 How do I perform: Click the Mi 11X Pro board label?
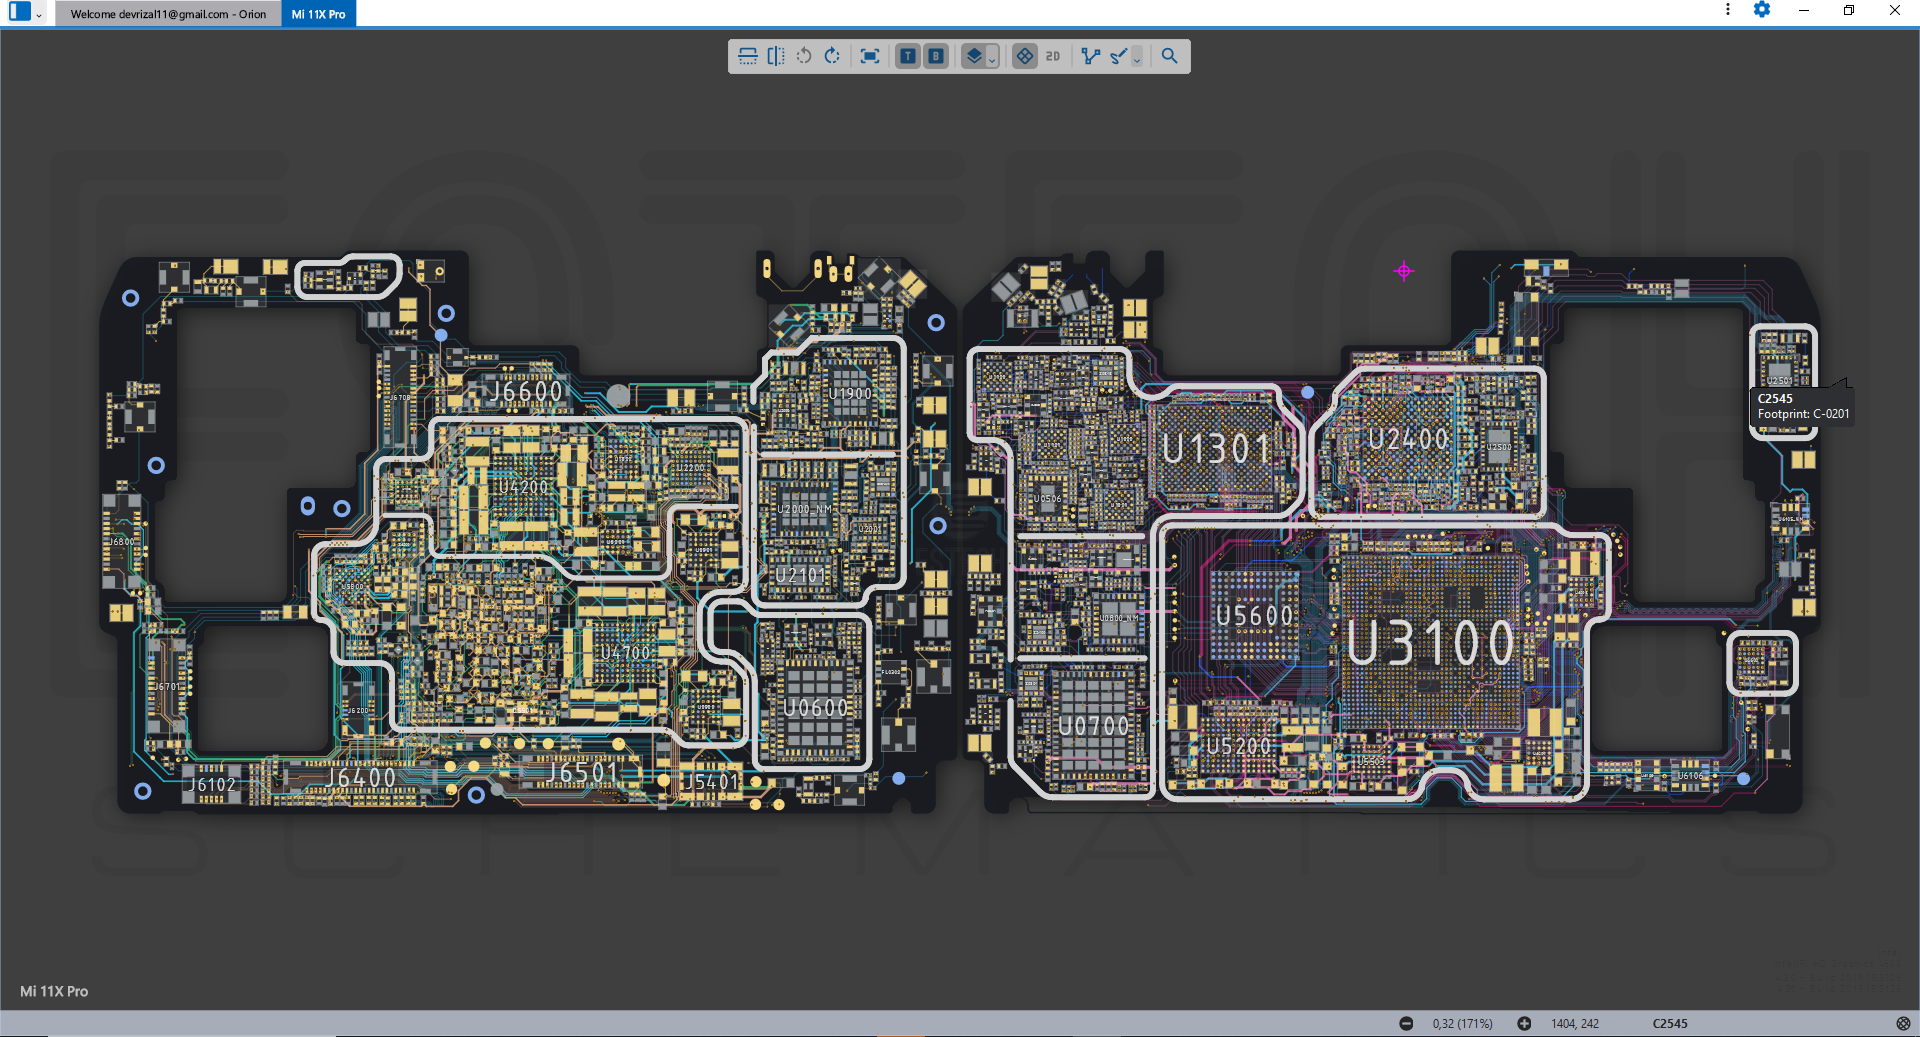[x=54, y=991]
